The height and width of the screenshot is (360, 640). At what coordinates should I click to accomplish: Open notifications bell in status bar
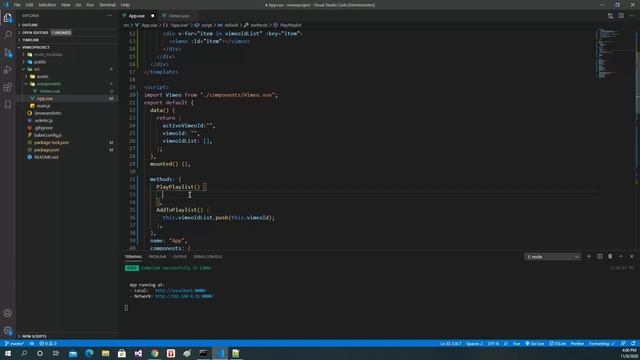pos(633,344)
